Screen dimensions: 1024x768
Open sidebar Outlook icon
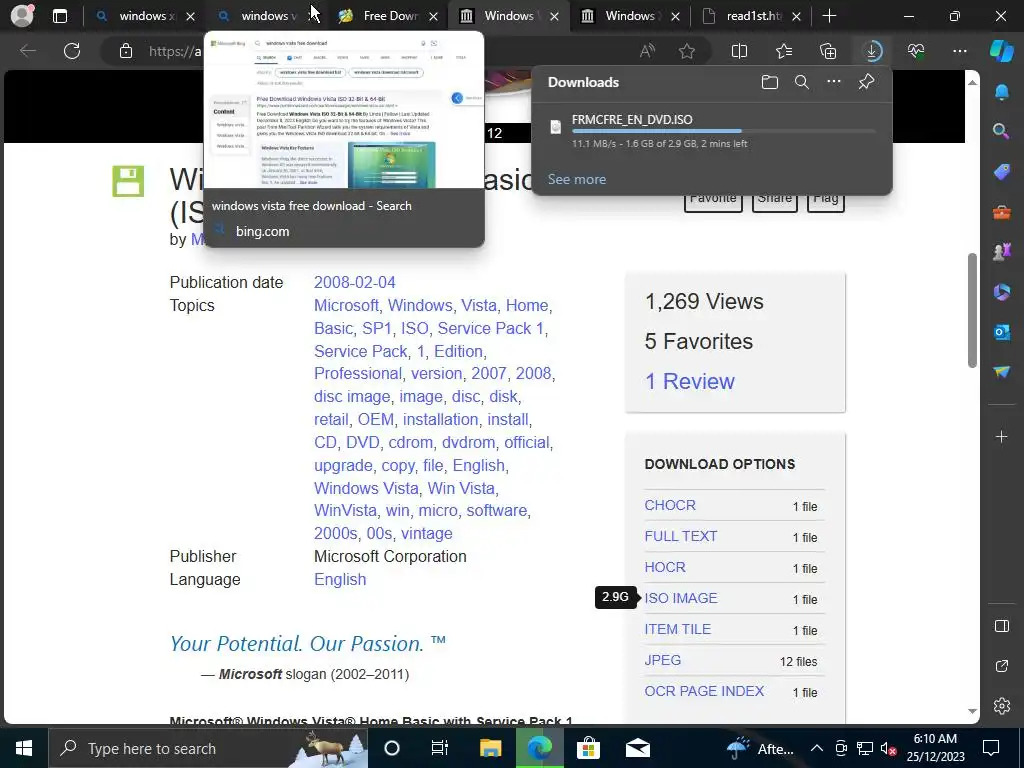pyautogui.click(x=1001, y=332)
